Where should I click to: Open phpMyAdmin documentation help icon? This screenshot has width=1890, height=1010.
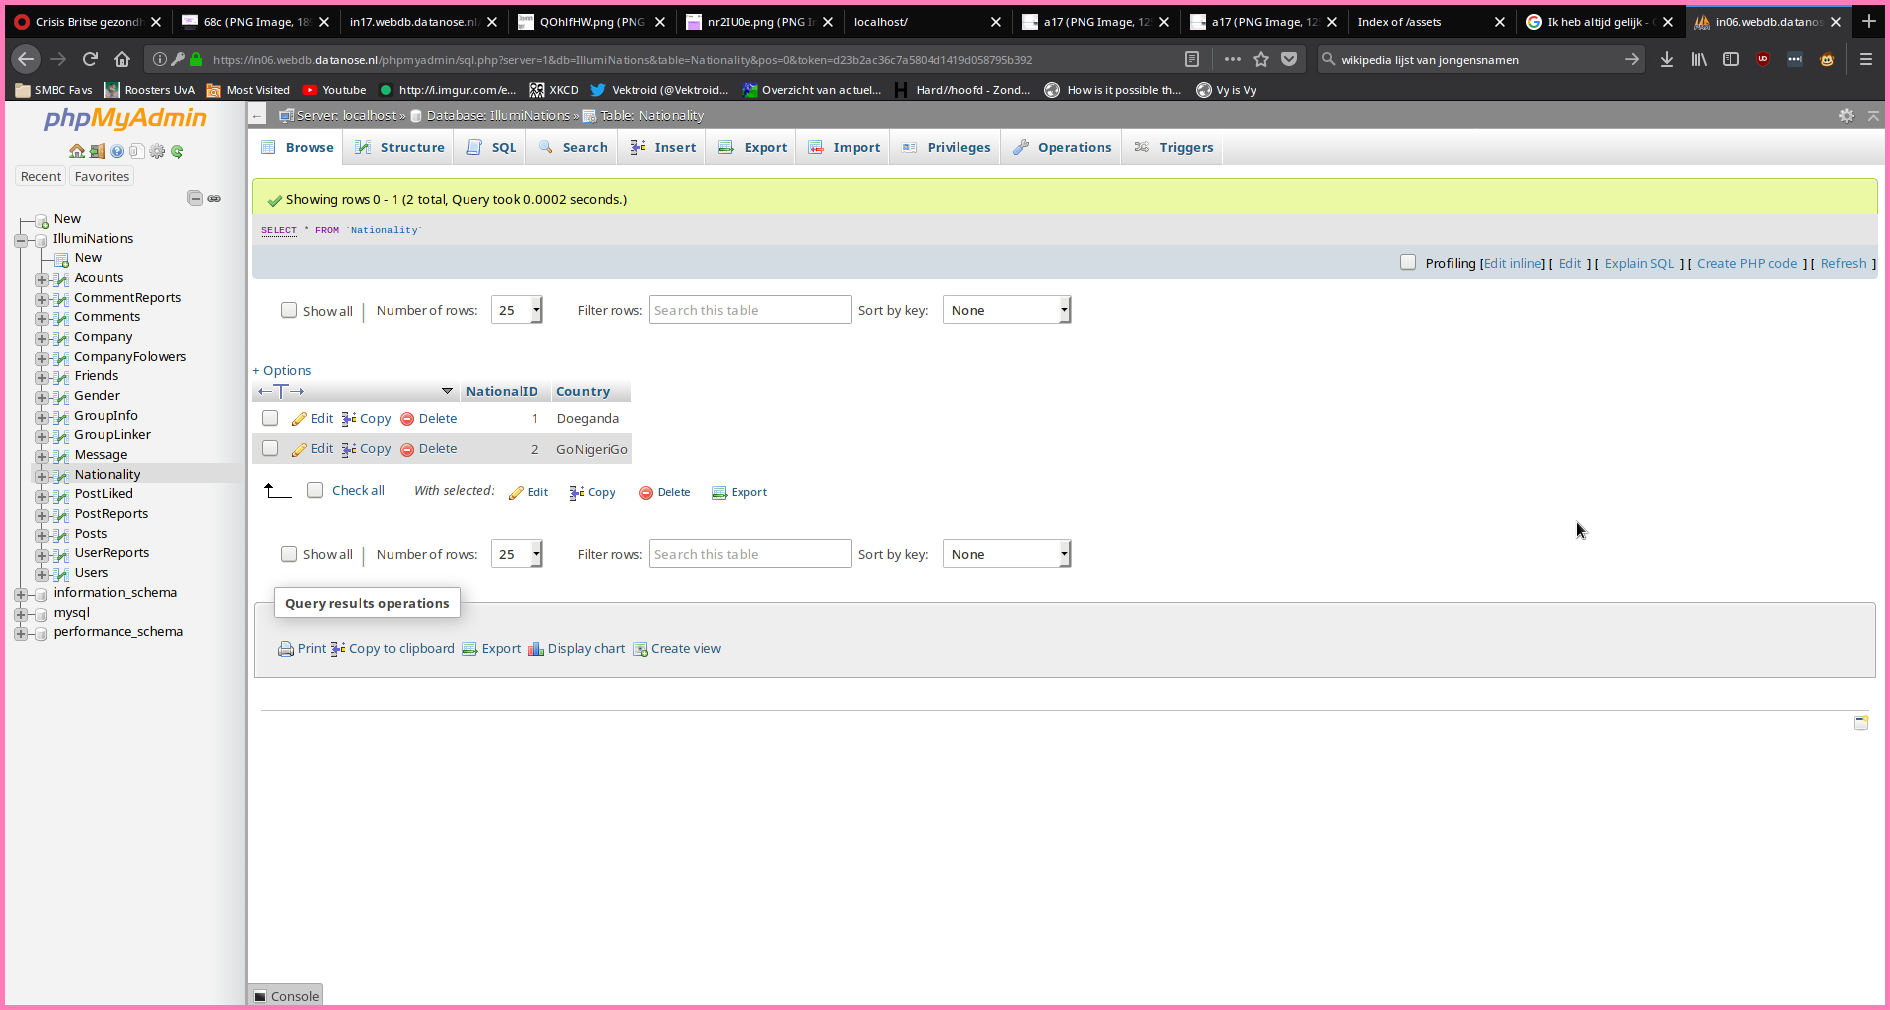pos(117,151)
